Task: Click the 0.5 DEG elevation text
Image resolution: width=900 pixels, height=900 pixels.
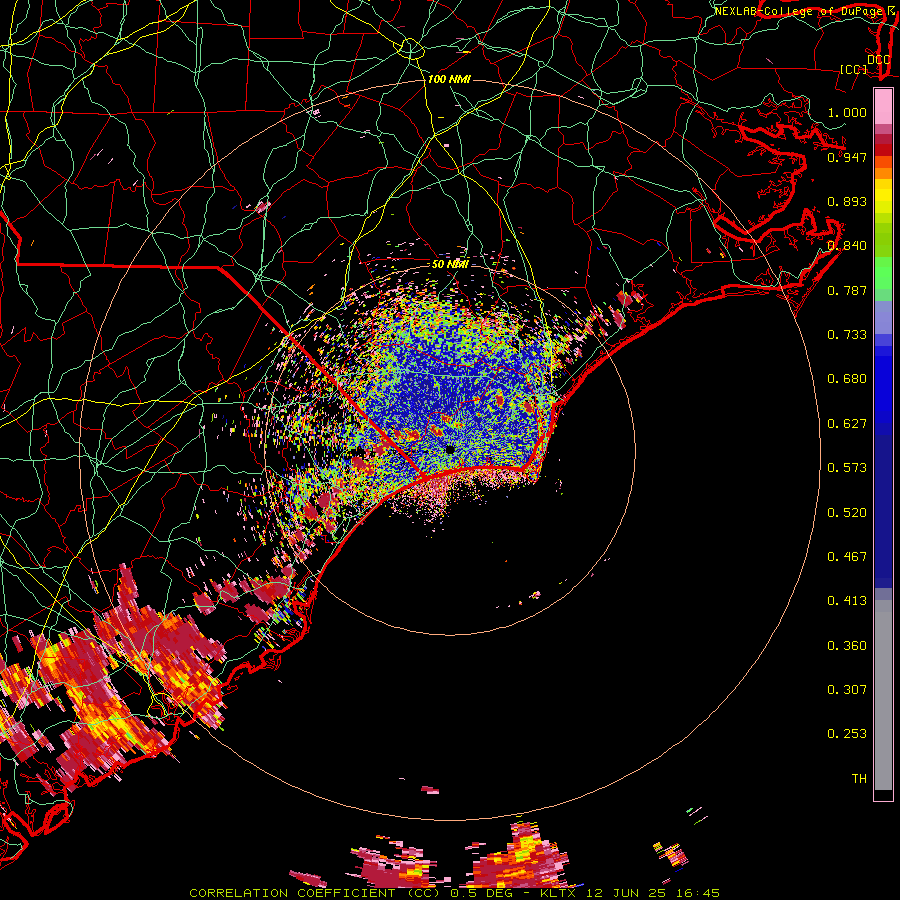Action: tap(482, 893)
